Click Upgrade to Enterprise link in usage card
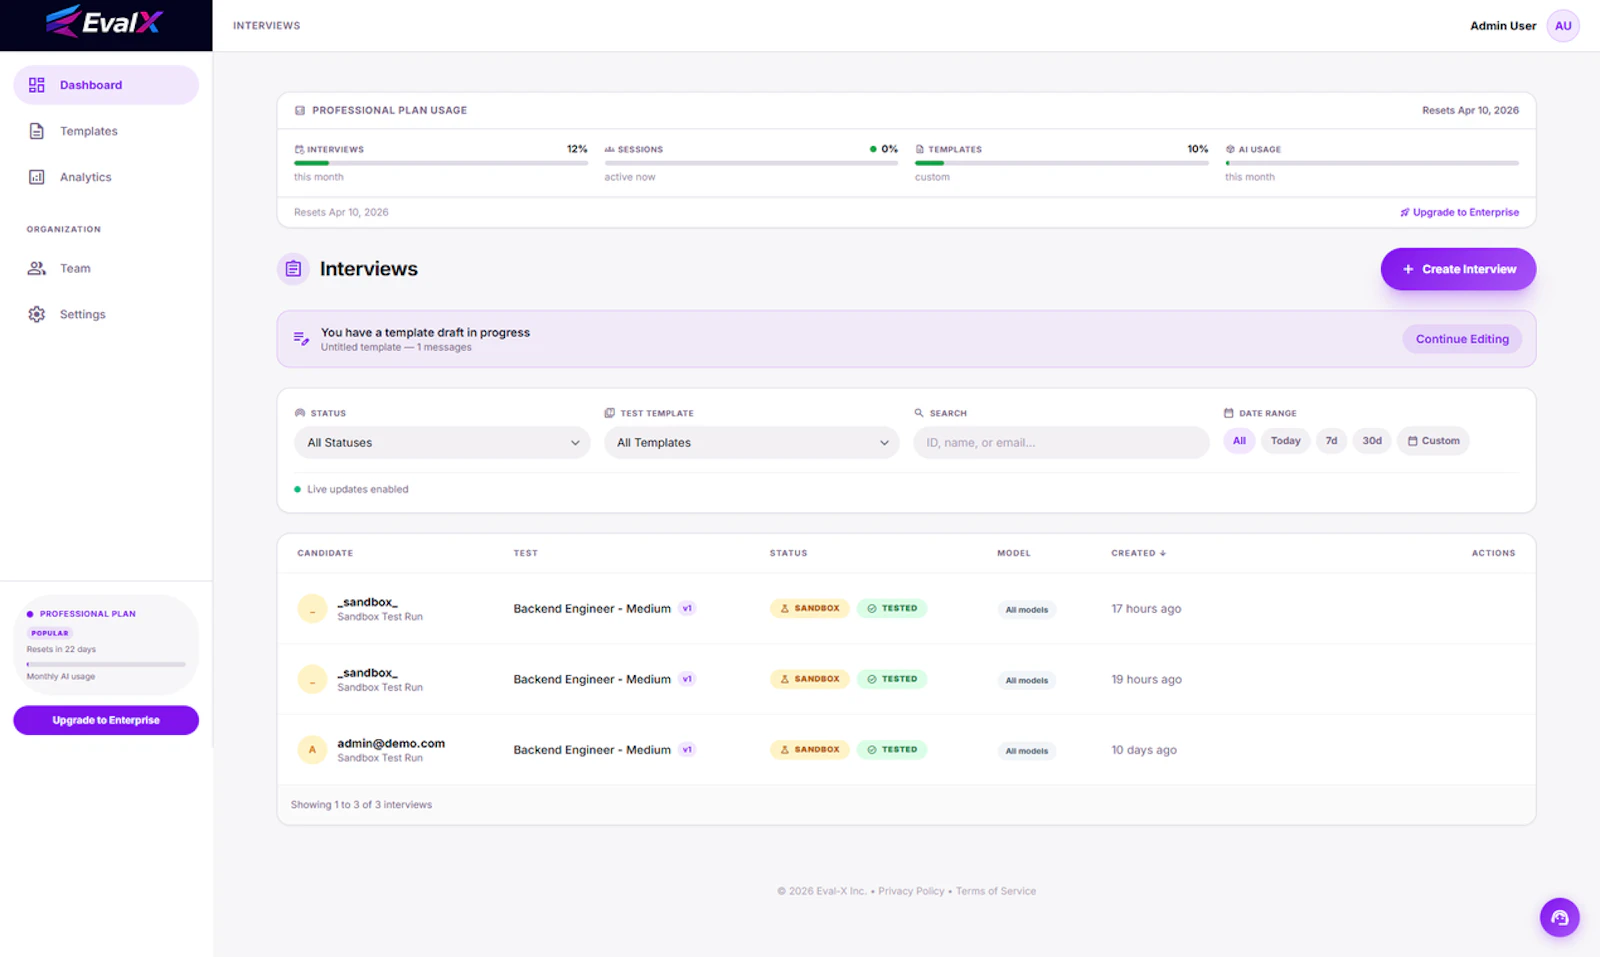 pyautogui.click(x=1459, y=212)
